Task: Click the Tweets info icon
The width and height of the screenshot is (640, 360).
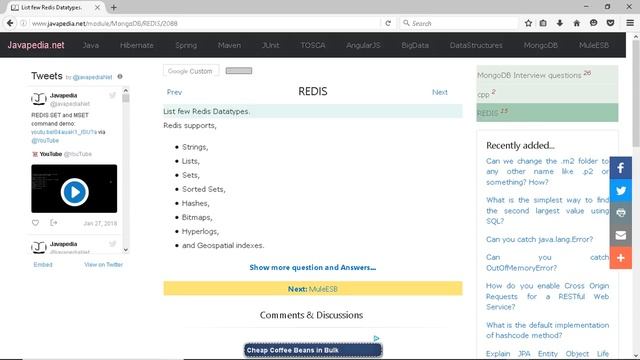Action: click(x=120, y=76)
